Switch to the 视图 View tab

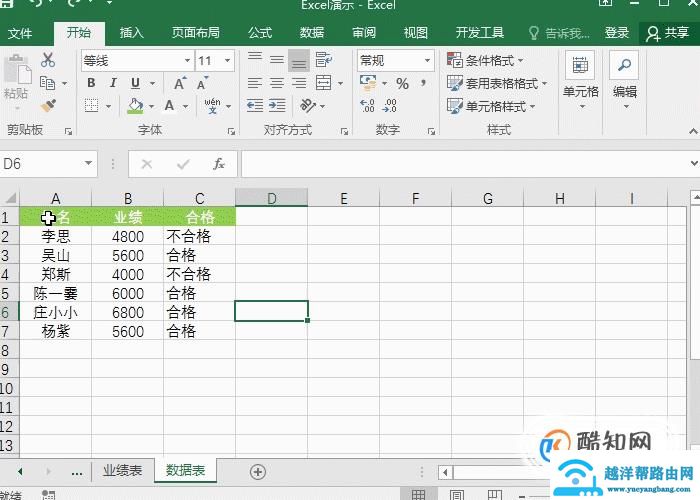pyautogui.click(x=416, y=33)
